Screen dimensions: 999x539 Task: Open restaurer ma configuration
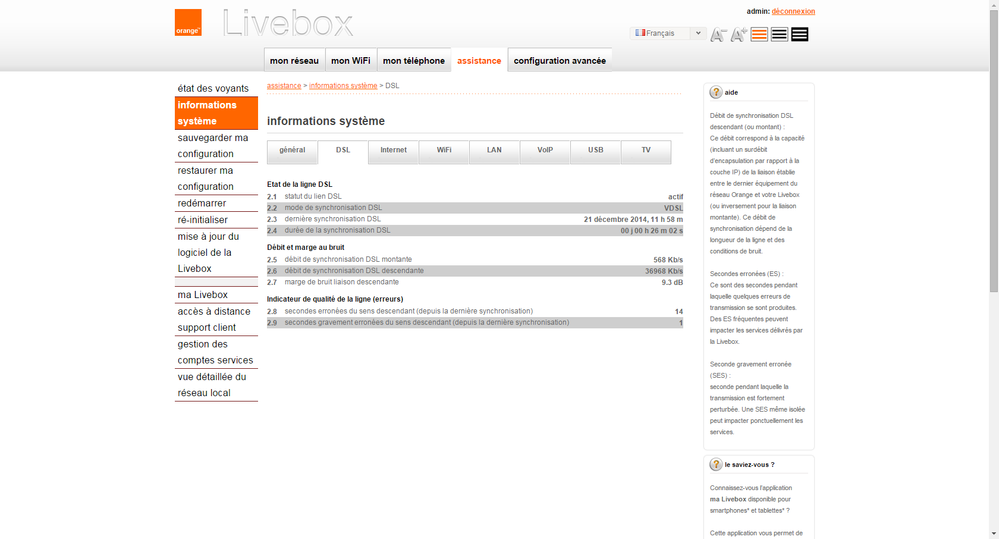pyautogui.click(x=216, y=178)
